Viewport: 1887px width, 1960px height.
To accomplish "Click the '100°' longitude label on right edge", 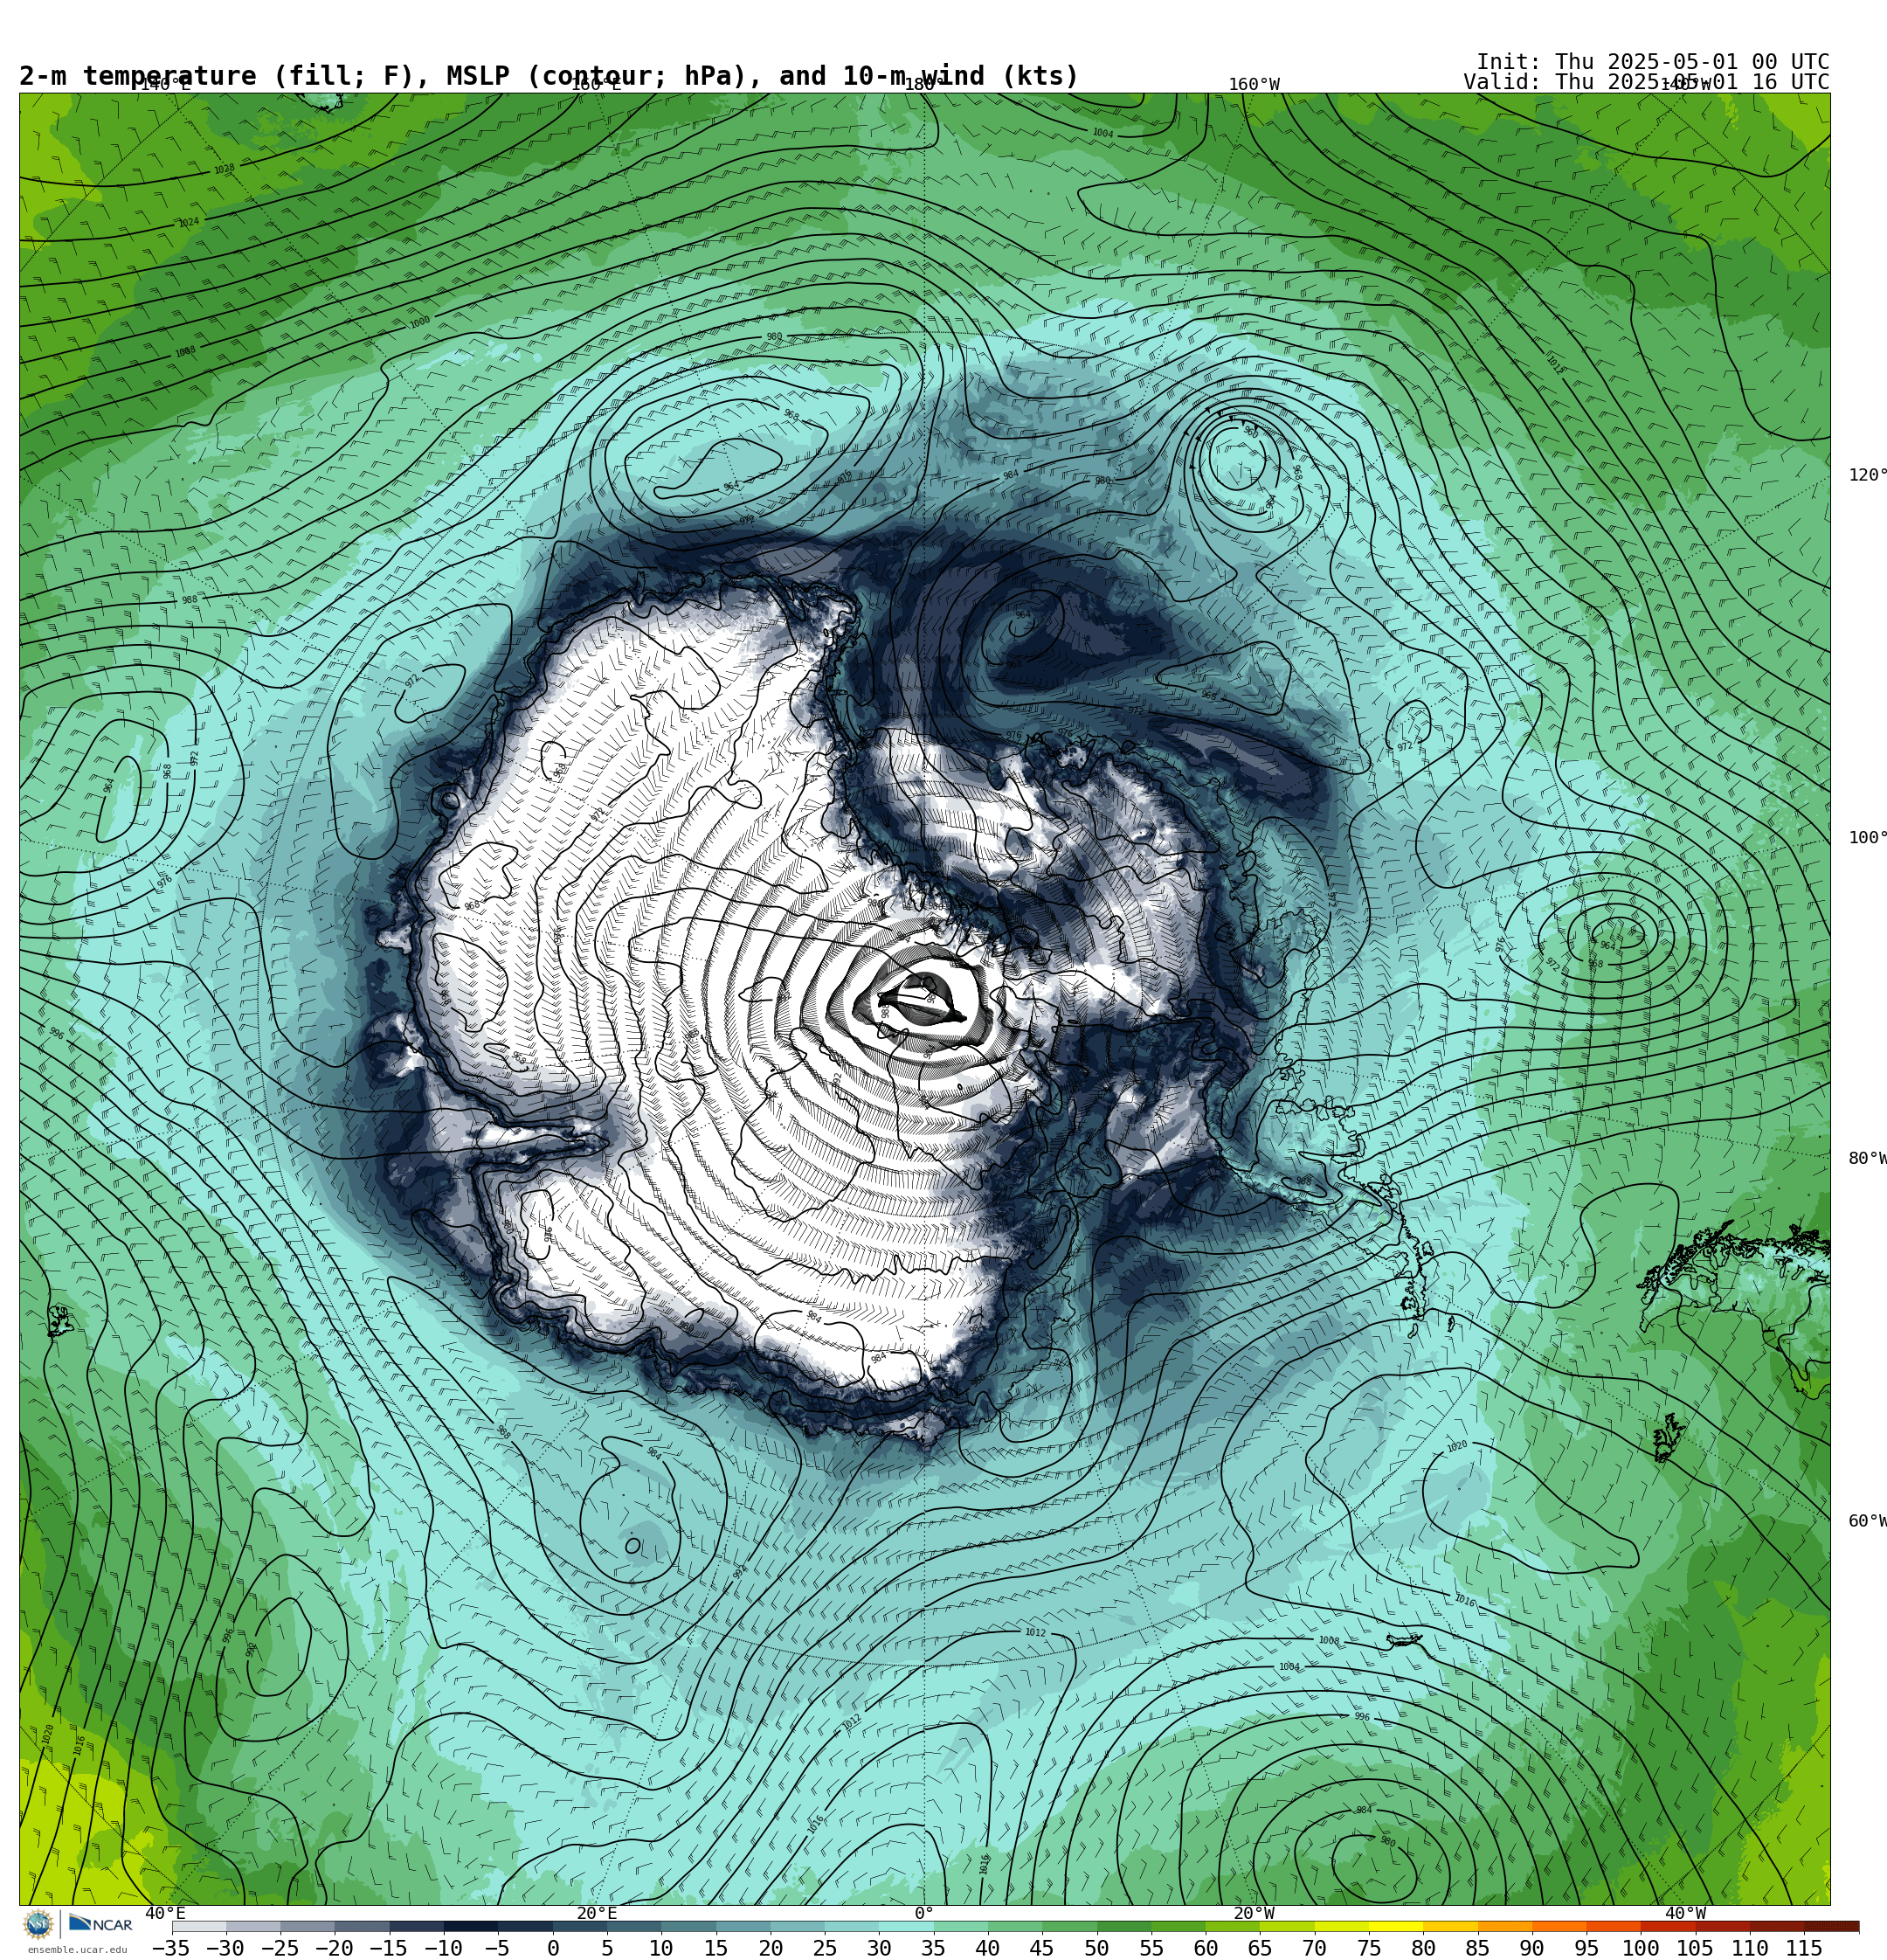I will 1867,838.
